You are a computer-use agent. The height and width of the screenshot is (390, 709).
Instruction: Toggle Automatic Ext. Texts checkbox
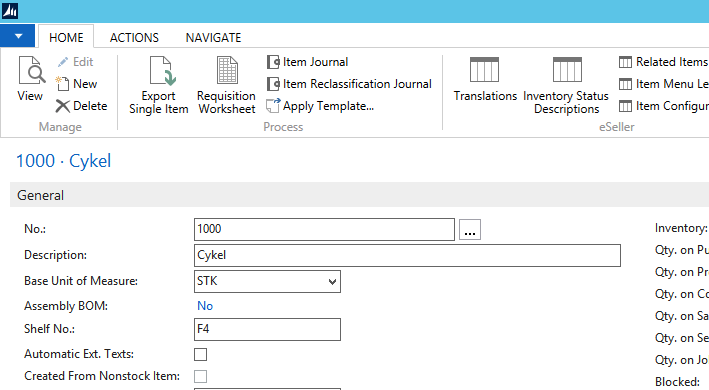click(200, 354)
